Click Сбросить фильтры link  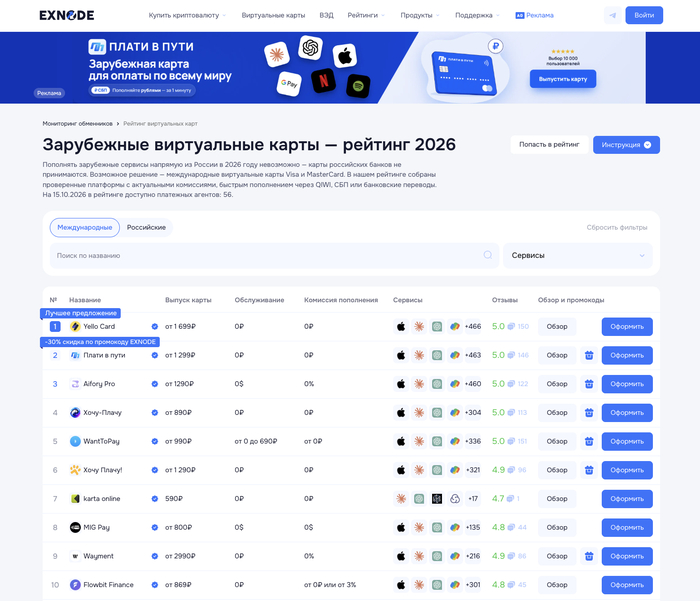tap(617, 227)
